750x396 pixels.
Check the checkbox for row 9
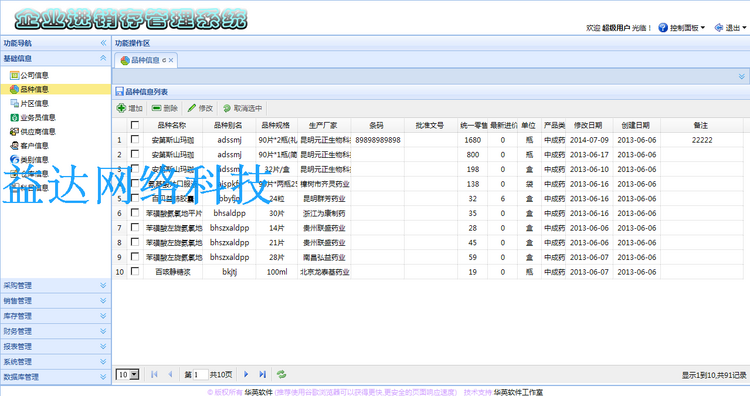(x=135, y=256)
